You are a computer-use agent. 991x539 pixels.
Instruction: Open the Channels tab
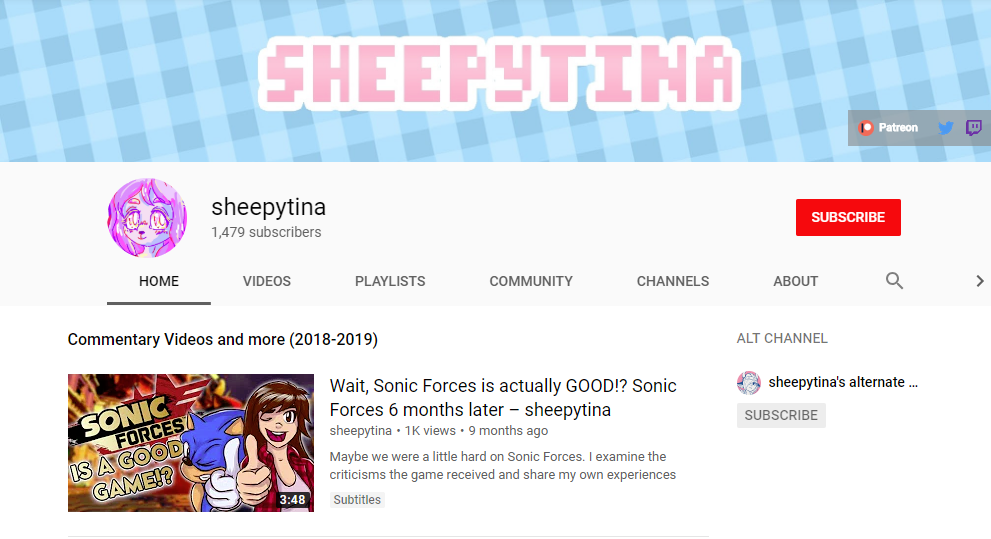(x=673, y=281)
